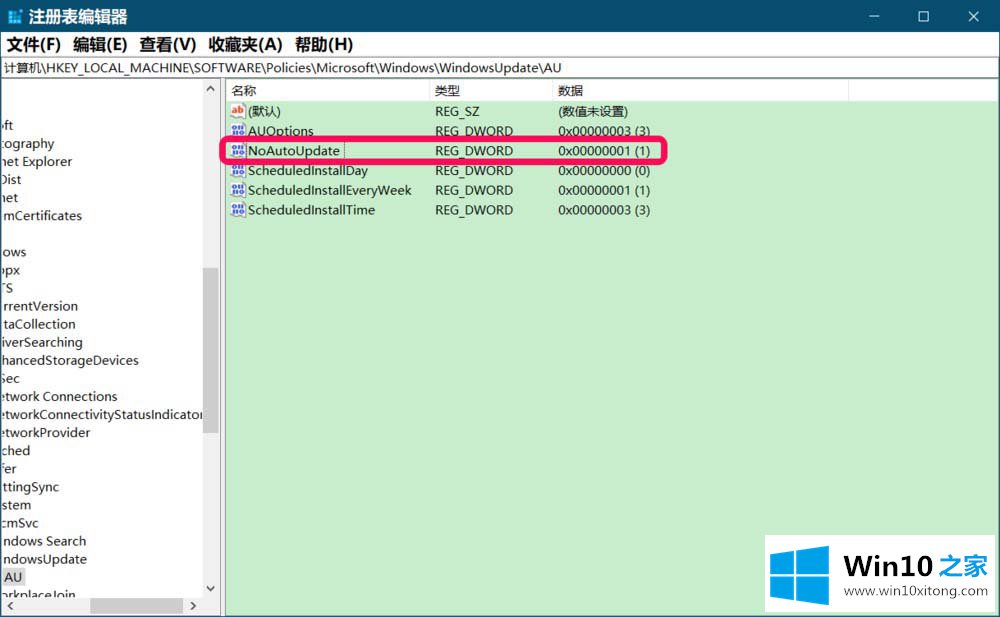
Task: Select the taCollection tree key
Action: 39,324
